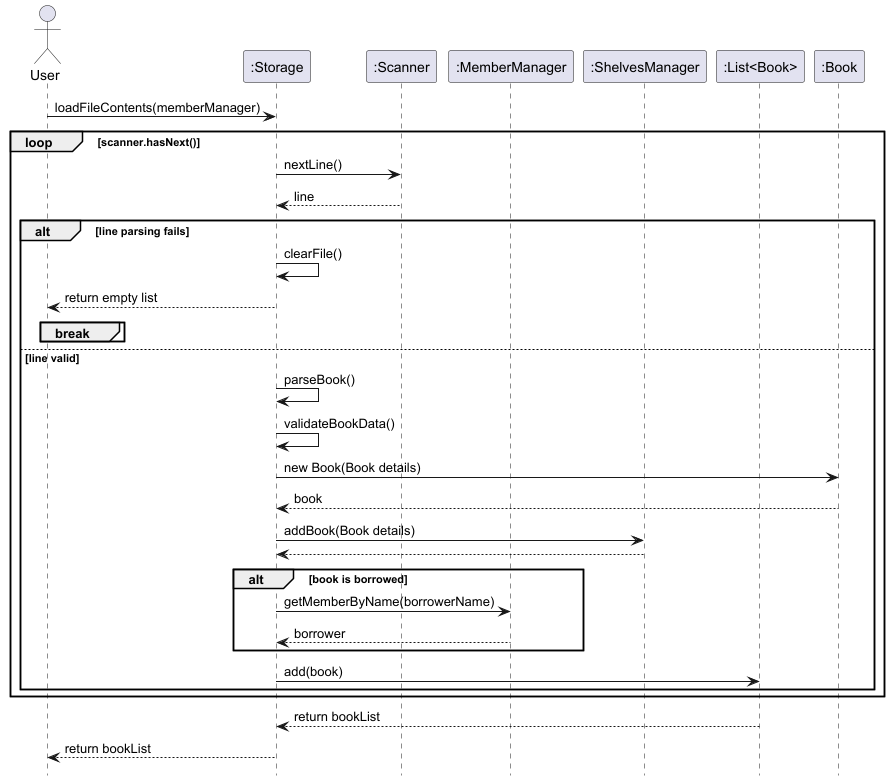This screenshot has height=781, width=889.
Task: Click the clearFile() self-call label
Action: click(x=313, y=254)
